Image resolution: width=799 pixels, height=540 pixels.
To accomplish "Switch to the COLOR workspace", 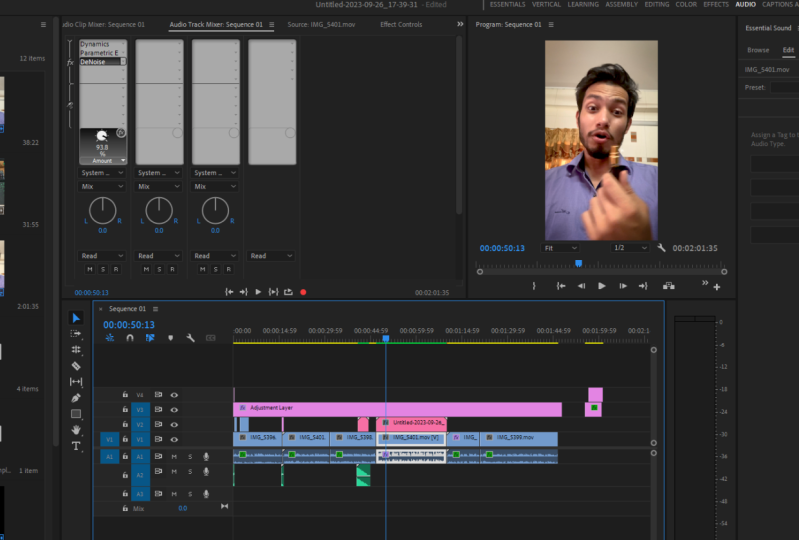I will (686, 5).
